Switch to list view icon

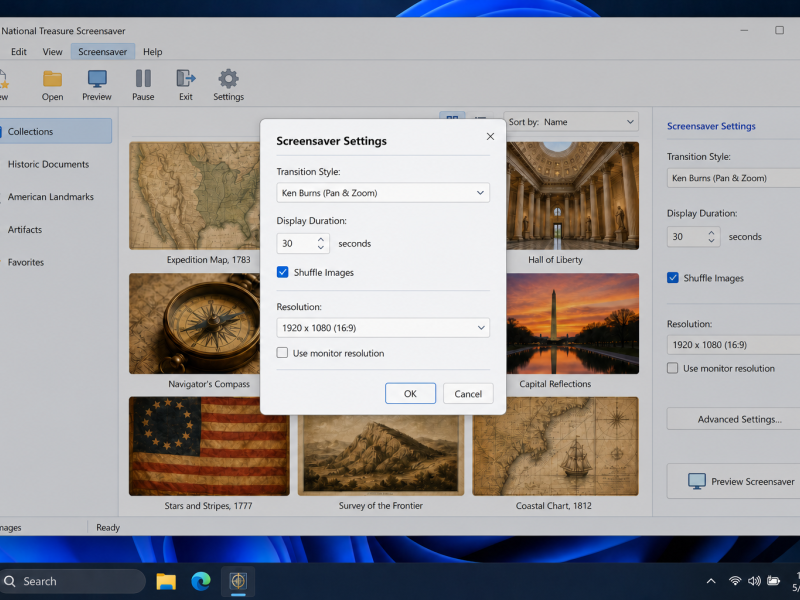pos(480,119)
